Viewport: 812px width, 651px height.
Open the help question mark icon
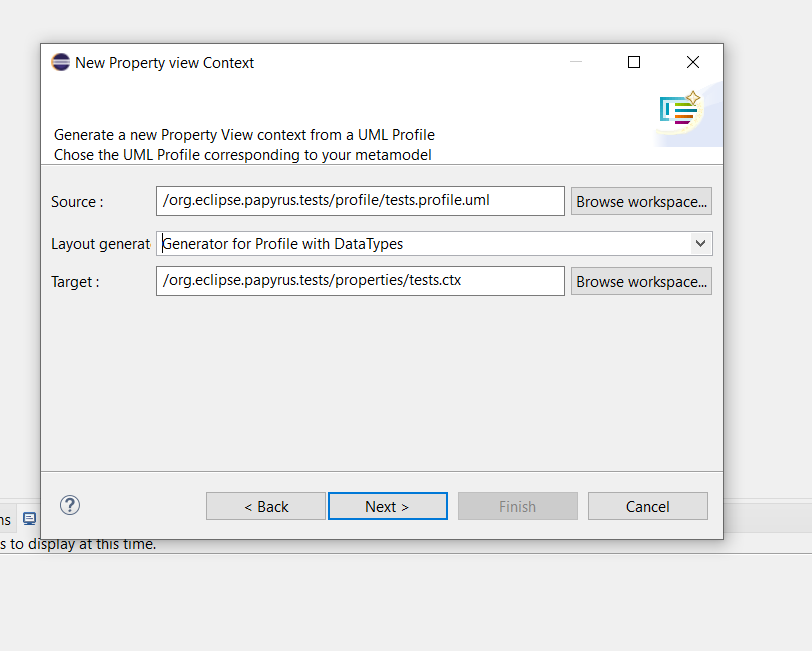[x=70, y=505]
